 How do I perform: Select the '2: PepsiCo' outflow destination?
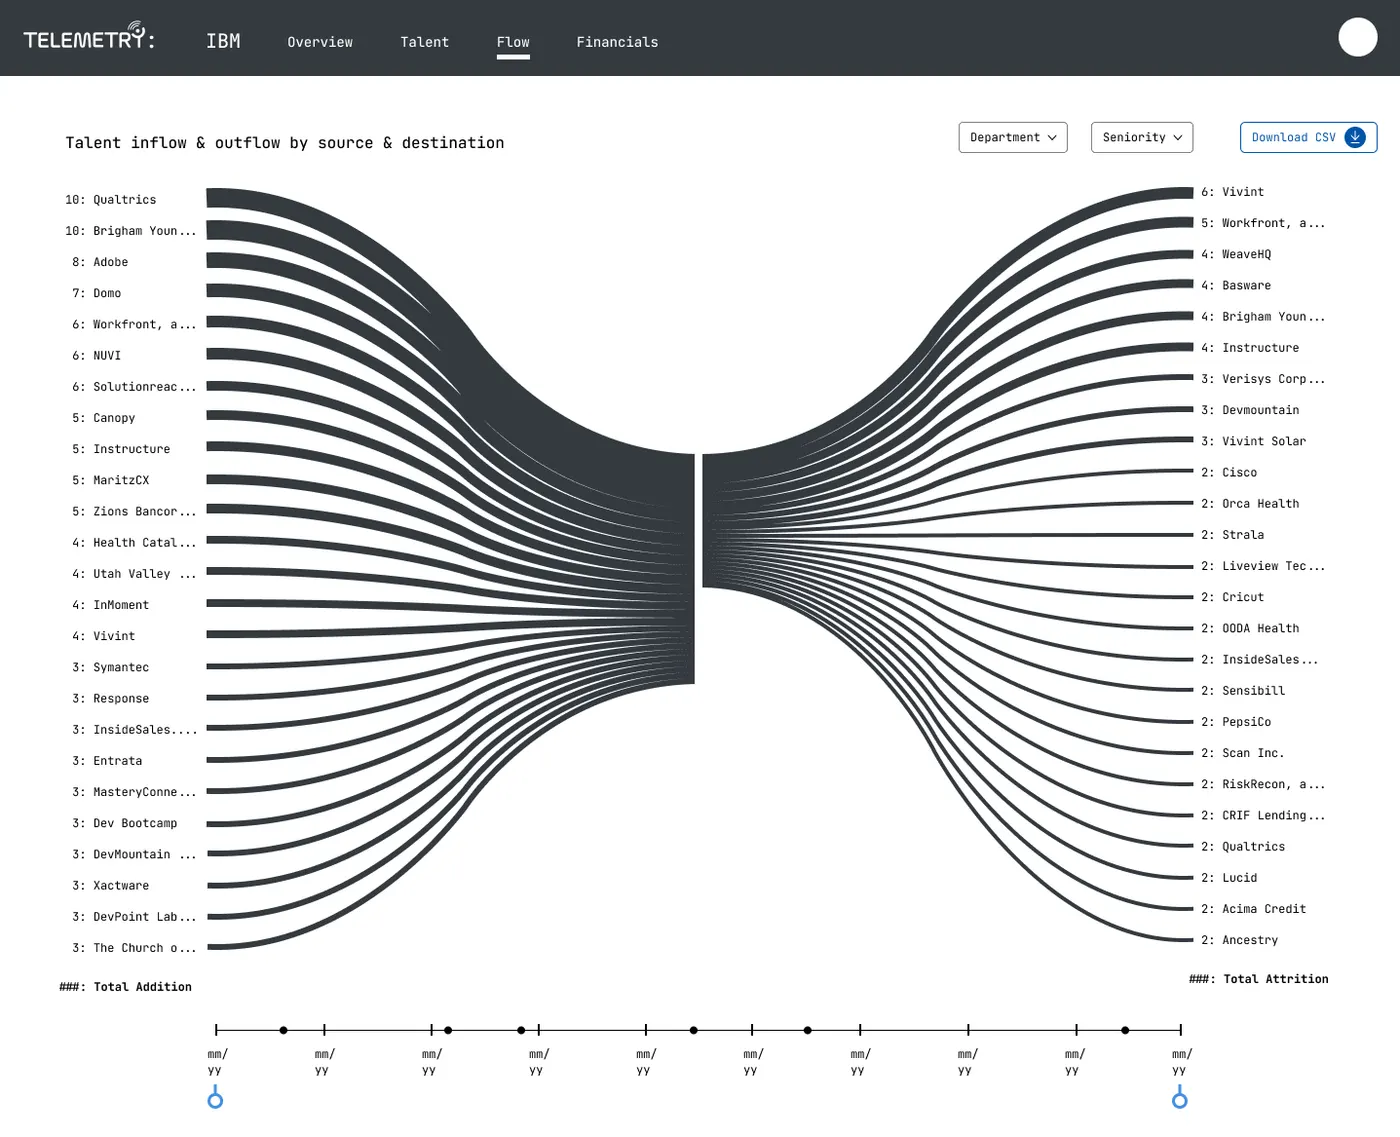coord(1236,722)
